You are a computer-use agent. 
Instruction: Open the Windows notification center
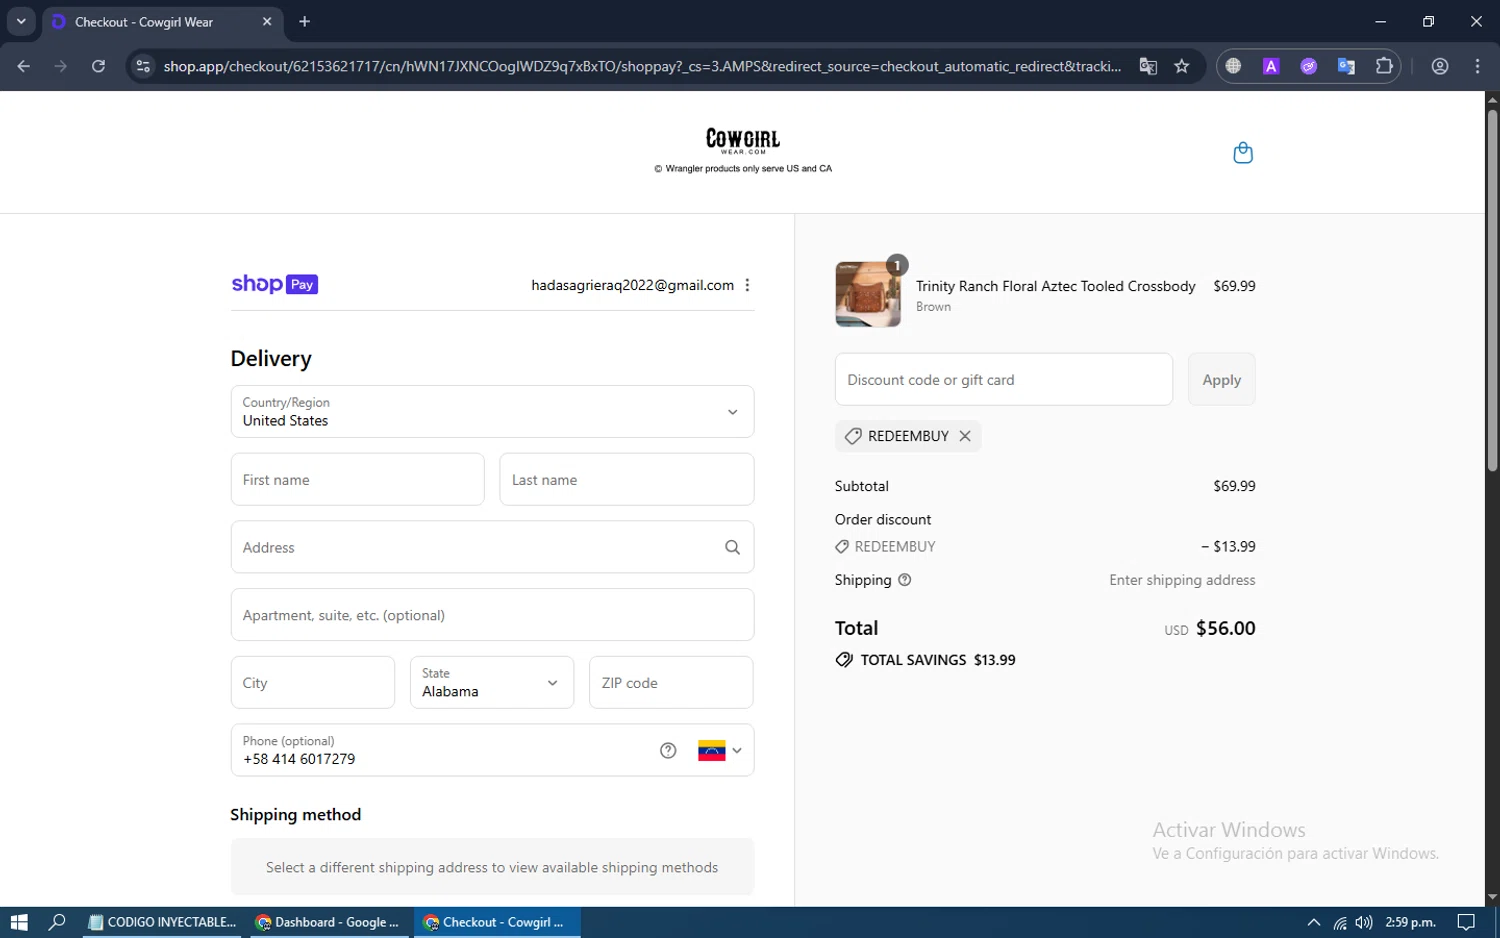1466,922
